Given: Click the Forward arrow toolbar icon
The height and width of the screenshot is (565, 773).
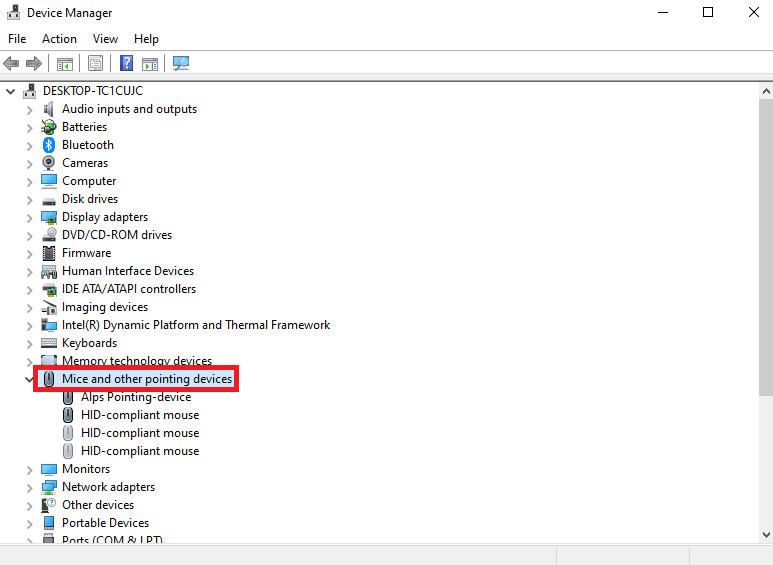Looking at the screenshot, I should tap(34, 63).
